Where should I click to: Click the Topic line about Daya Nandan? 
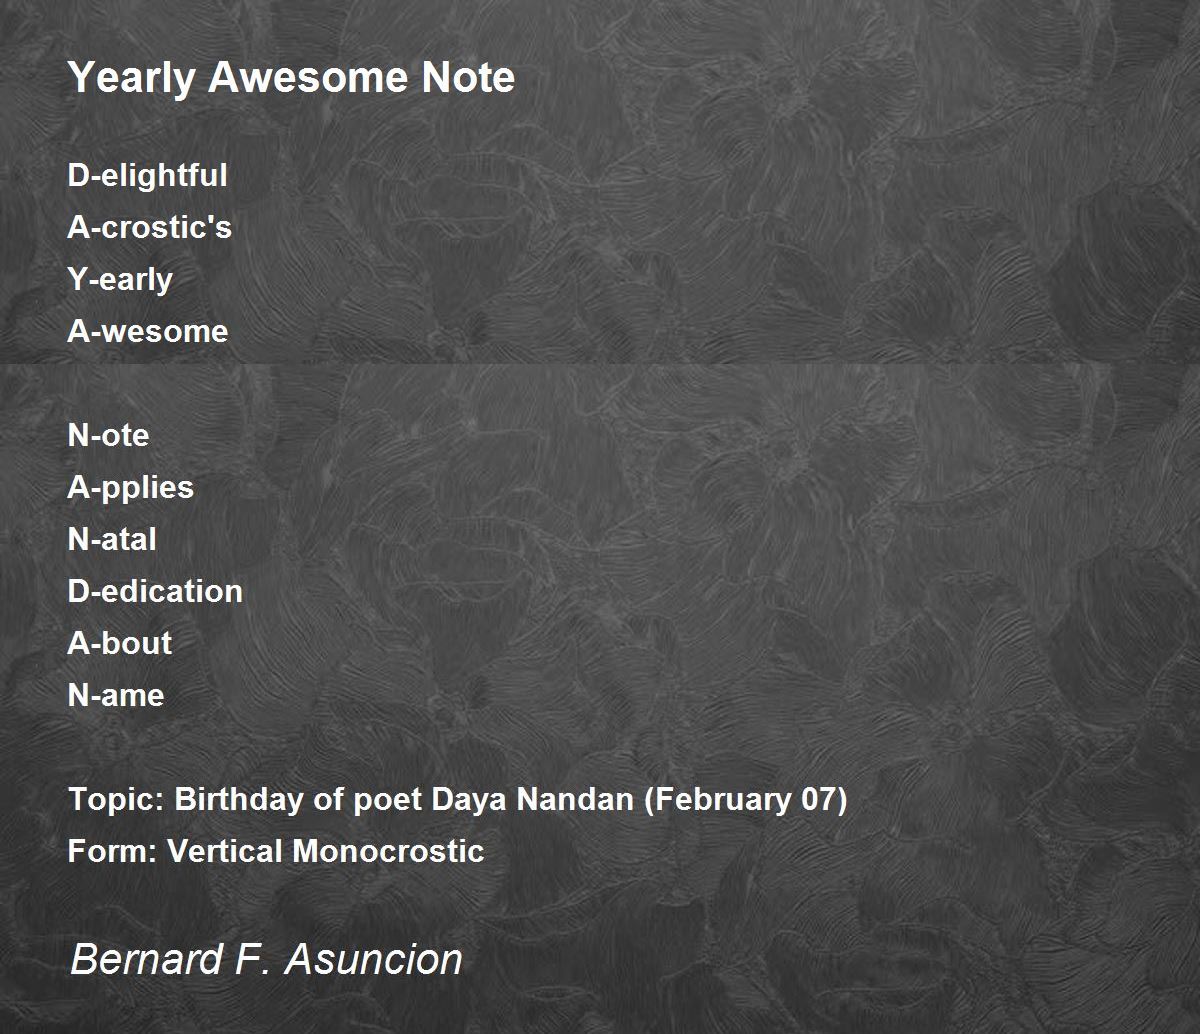pos(457,800)
